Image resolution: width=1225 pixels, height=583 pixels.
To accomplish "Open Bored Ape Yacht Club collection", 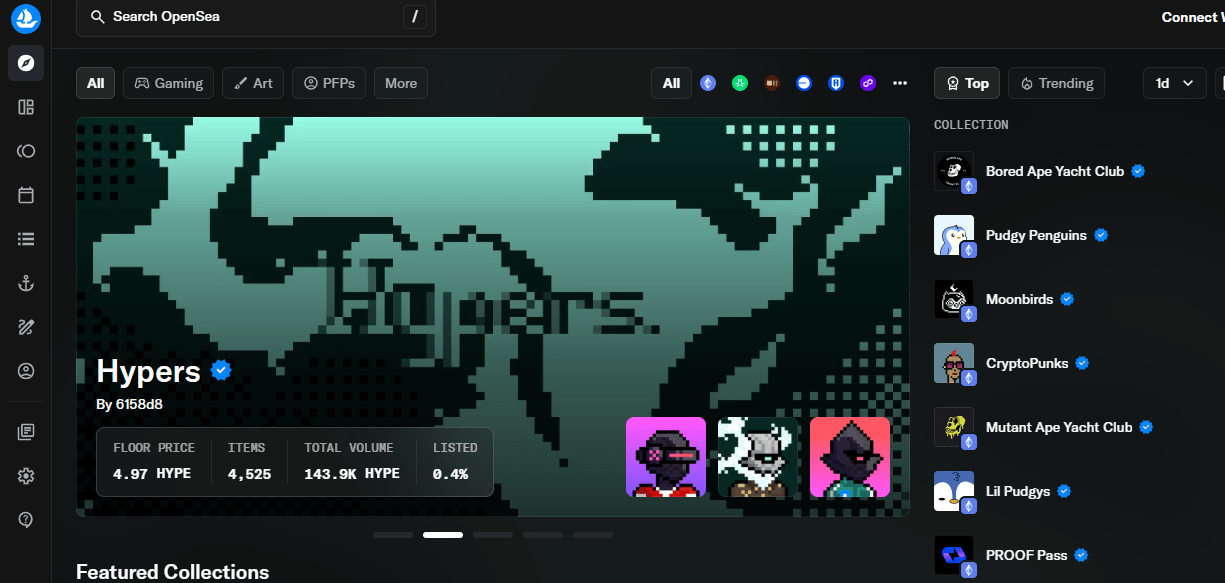I will (1054, 171).
